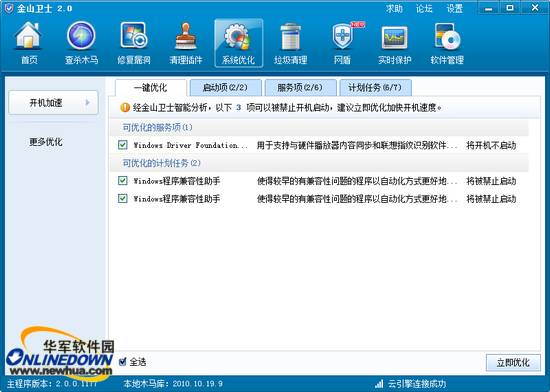Open the 设置 settings menu
Image resolution: width=550 pixels, height=392 pixels.
pos(455,8)
